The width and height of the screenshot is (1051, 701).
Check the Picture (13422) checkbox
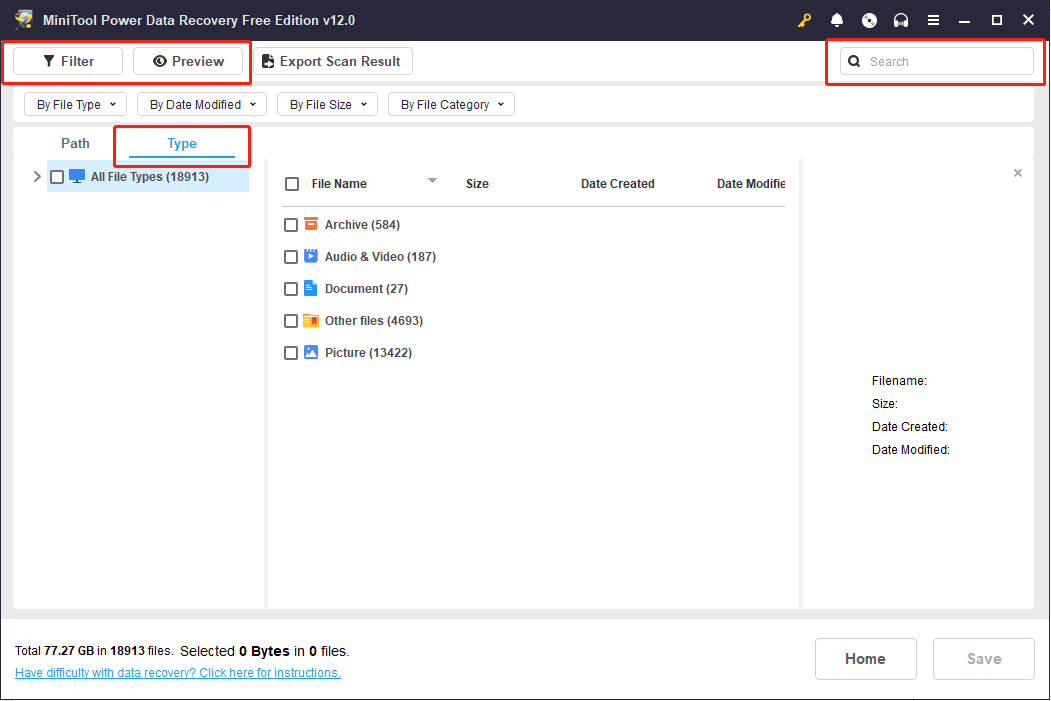pyautogui.click(x=290, y=353)
